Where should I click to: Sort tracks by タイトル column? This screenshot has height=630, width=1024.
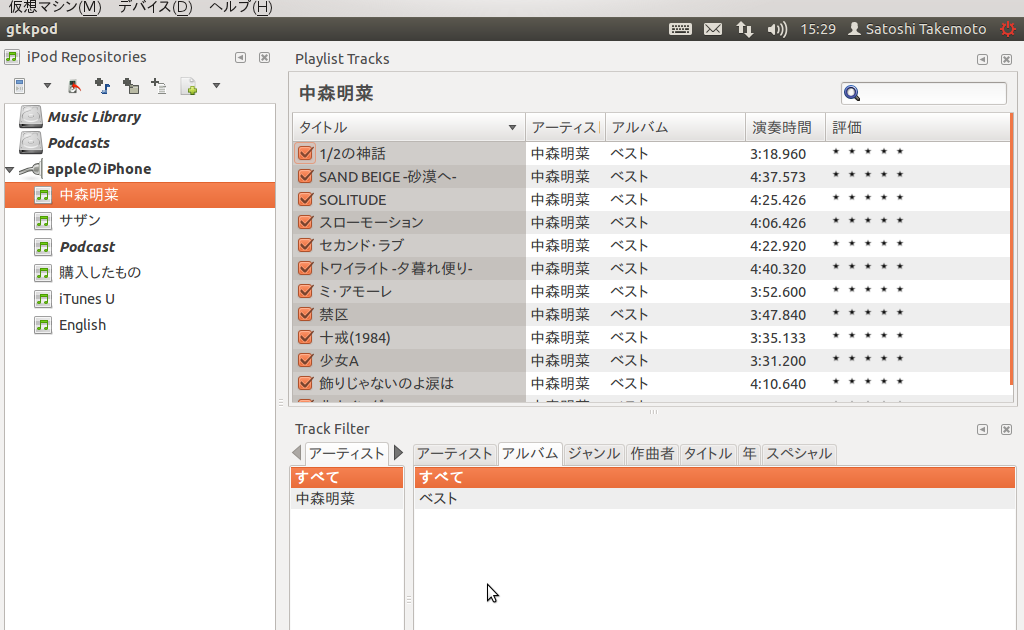coord(408,127)
